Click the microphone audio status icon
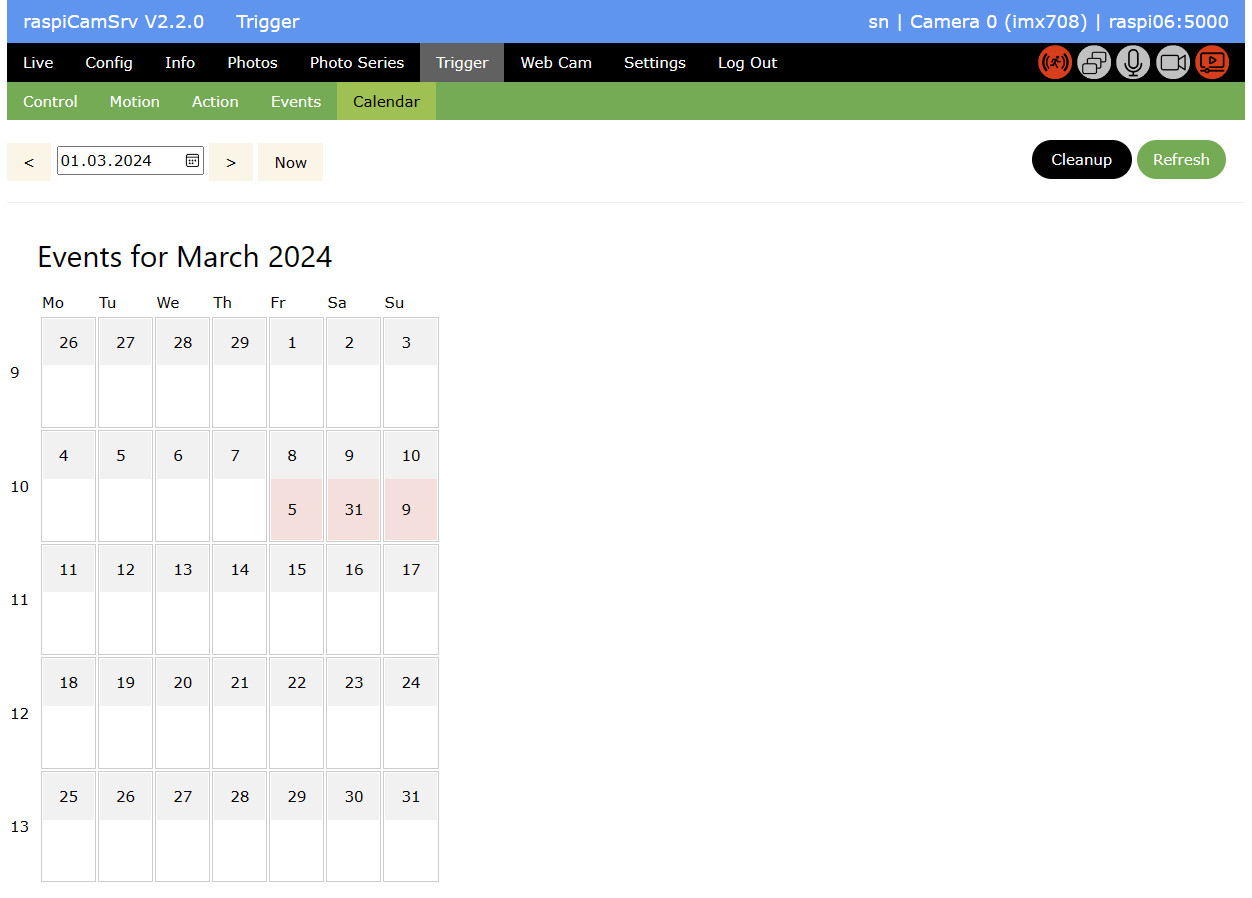This screenshot has width=1252, height=898. (x=1133, y=63)
